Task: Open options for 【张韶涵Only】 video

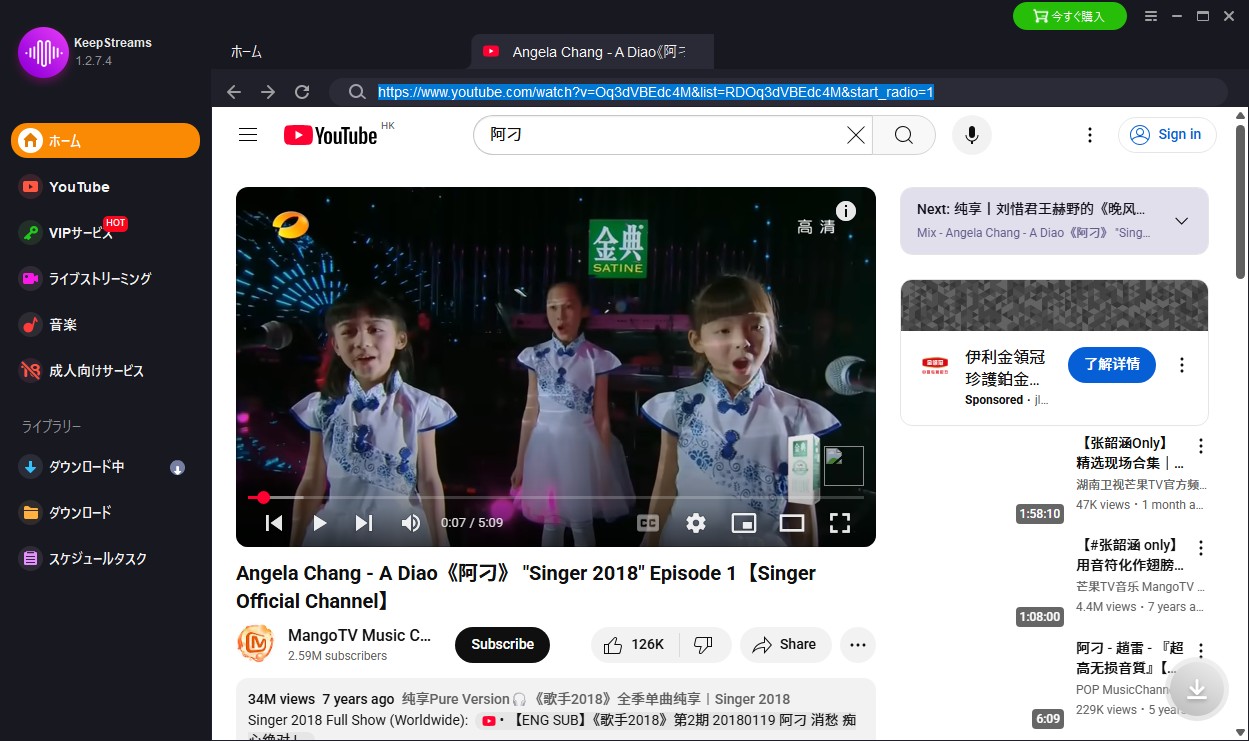Action: (x=1201, y=446)
